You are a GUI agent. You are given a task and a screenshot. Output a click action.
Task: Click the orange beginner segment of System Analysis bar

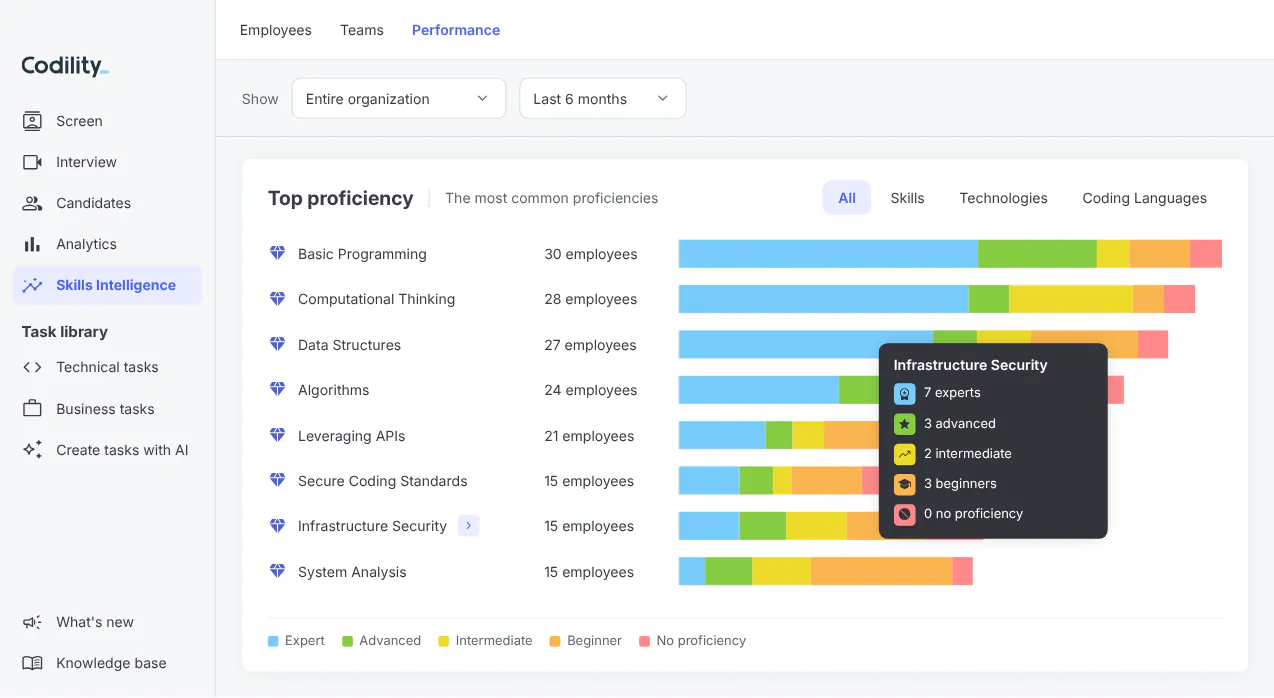pos(881,572)
